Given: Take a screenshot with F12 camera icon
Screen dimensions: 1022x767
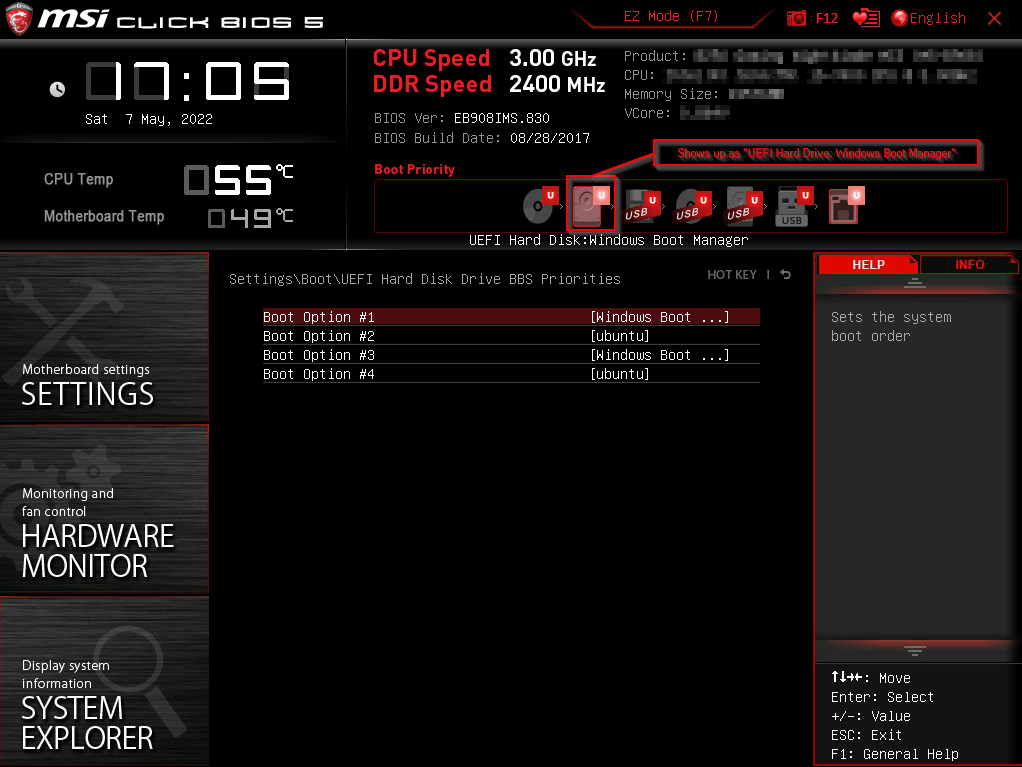Looking at the screenshot, I should [x=796, y=18].
